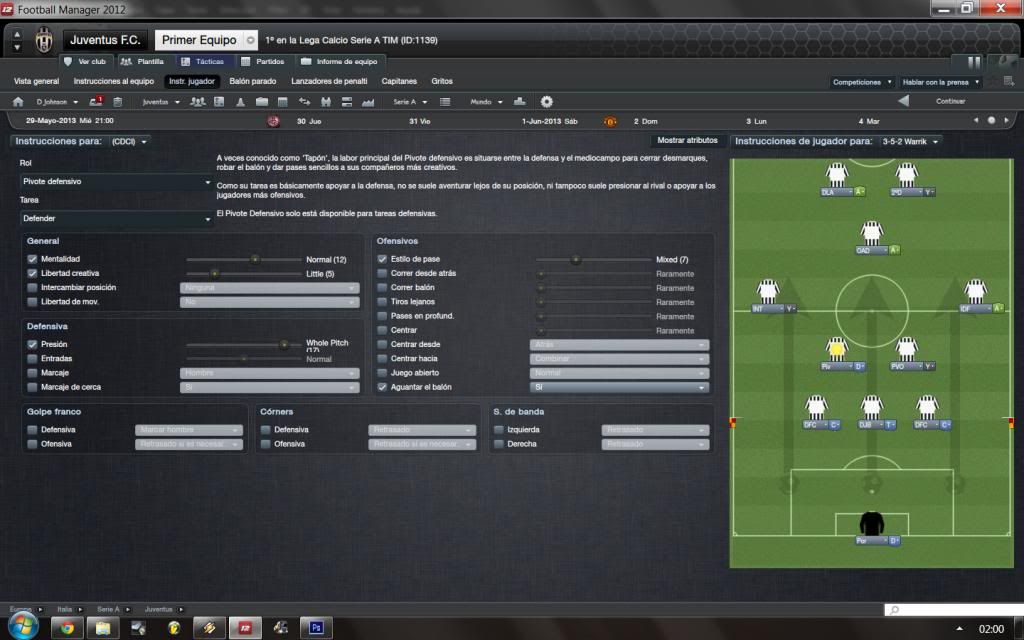Switch to the Plantilla tab
The width and height of the screenshot is (1024, 640).
click(x=143, y=61)
